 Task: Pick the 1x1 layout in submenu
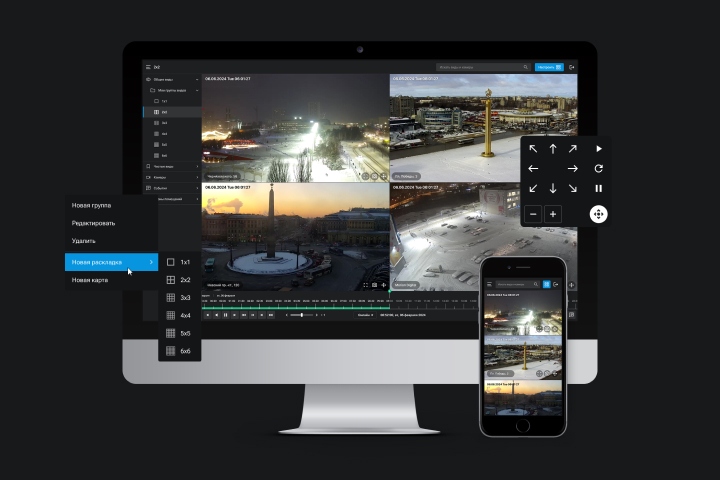pos(180,262)
